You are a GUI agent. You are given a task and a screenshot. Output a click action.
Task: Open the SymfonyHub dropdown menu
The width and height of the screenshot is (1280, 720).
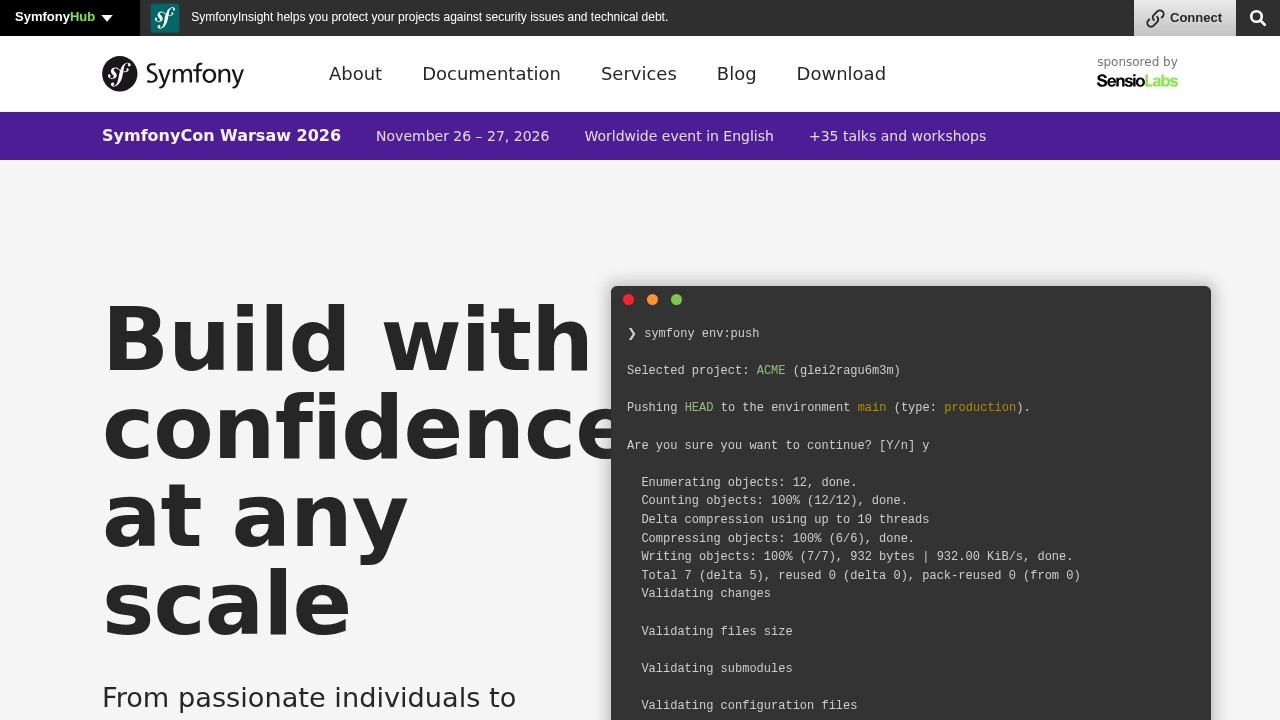pos(64,17)
